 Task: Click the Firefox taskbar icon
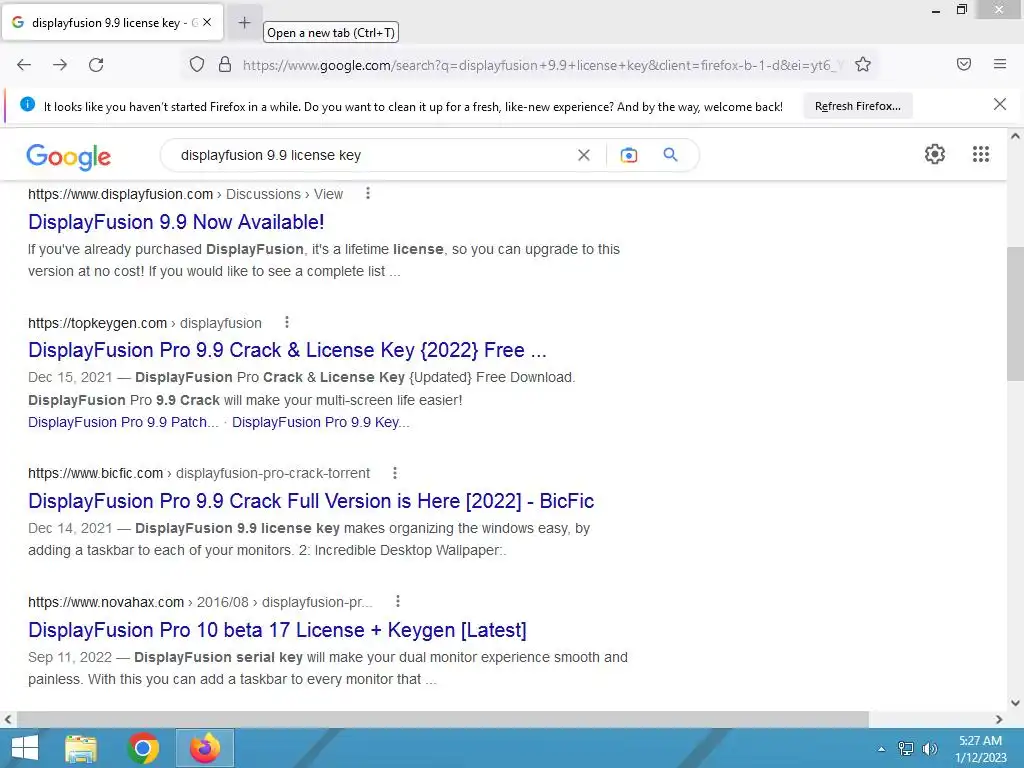pyautogui.click(x=205, y=748)
